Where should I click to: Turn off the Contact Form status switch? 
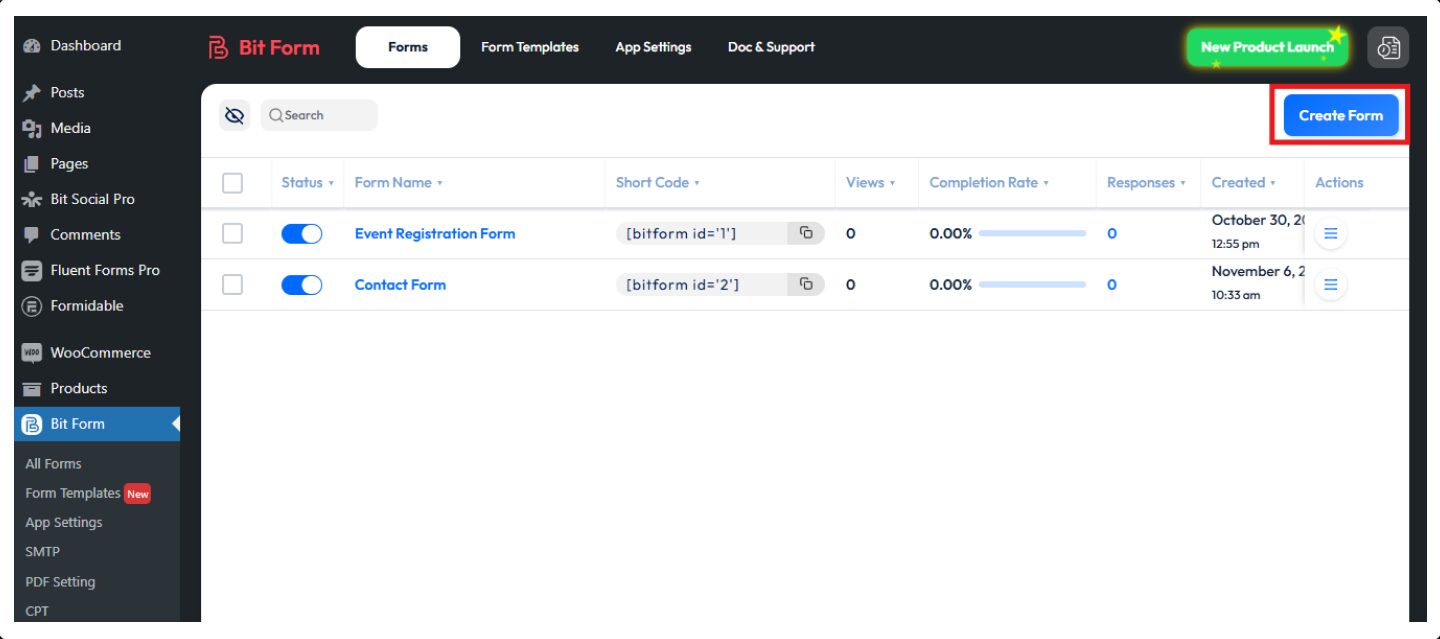click(301, 284)
